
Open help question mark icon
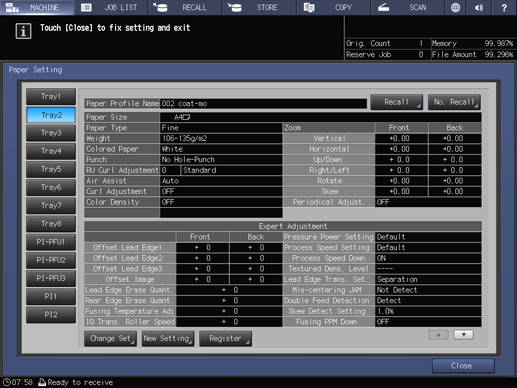click(x=504, y=7)
